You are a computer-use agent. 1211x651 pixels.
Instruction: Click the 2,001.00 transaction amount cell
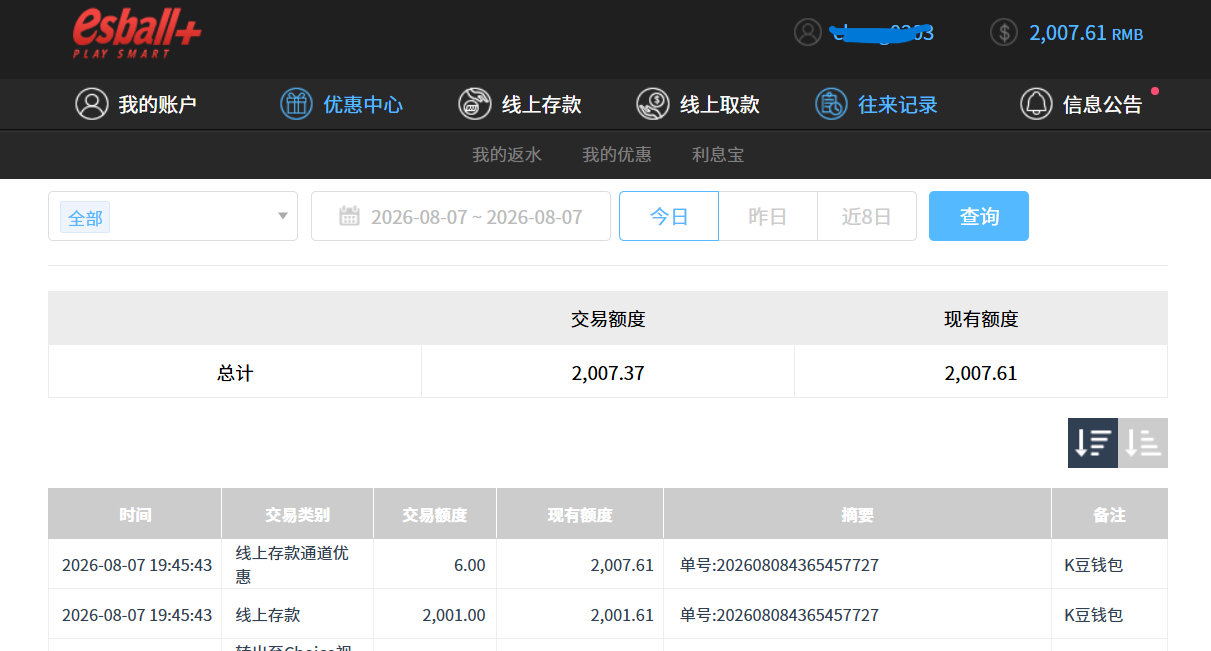click(435, 615)
